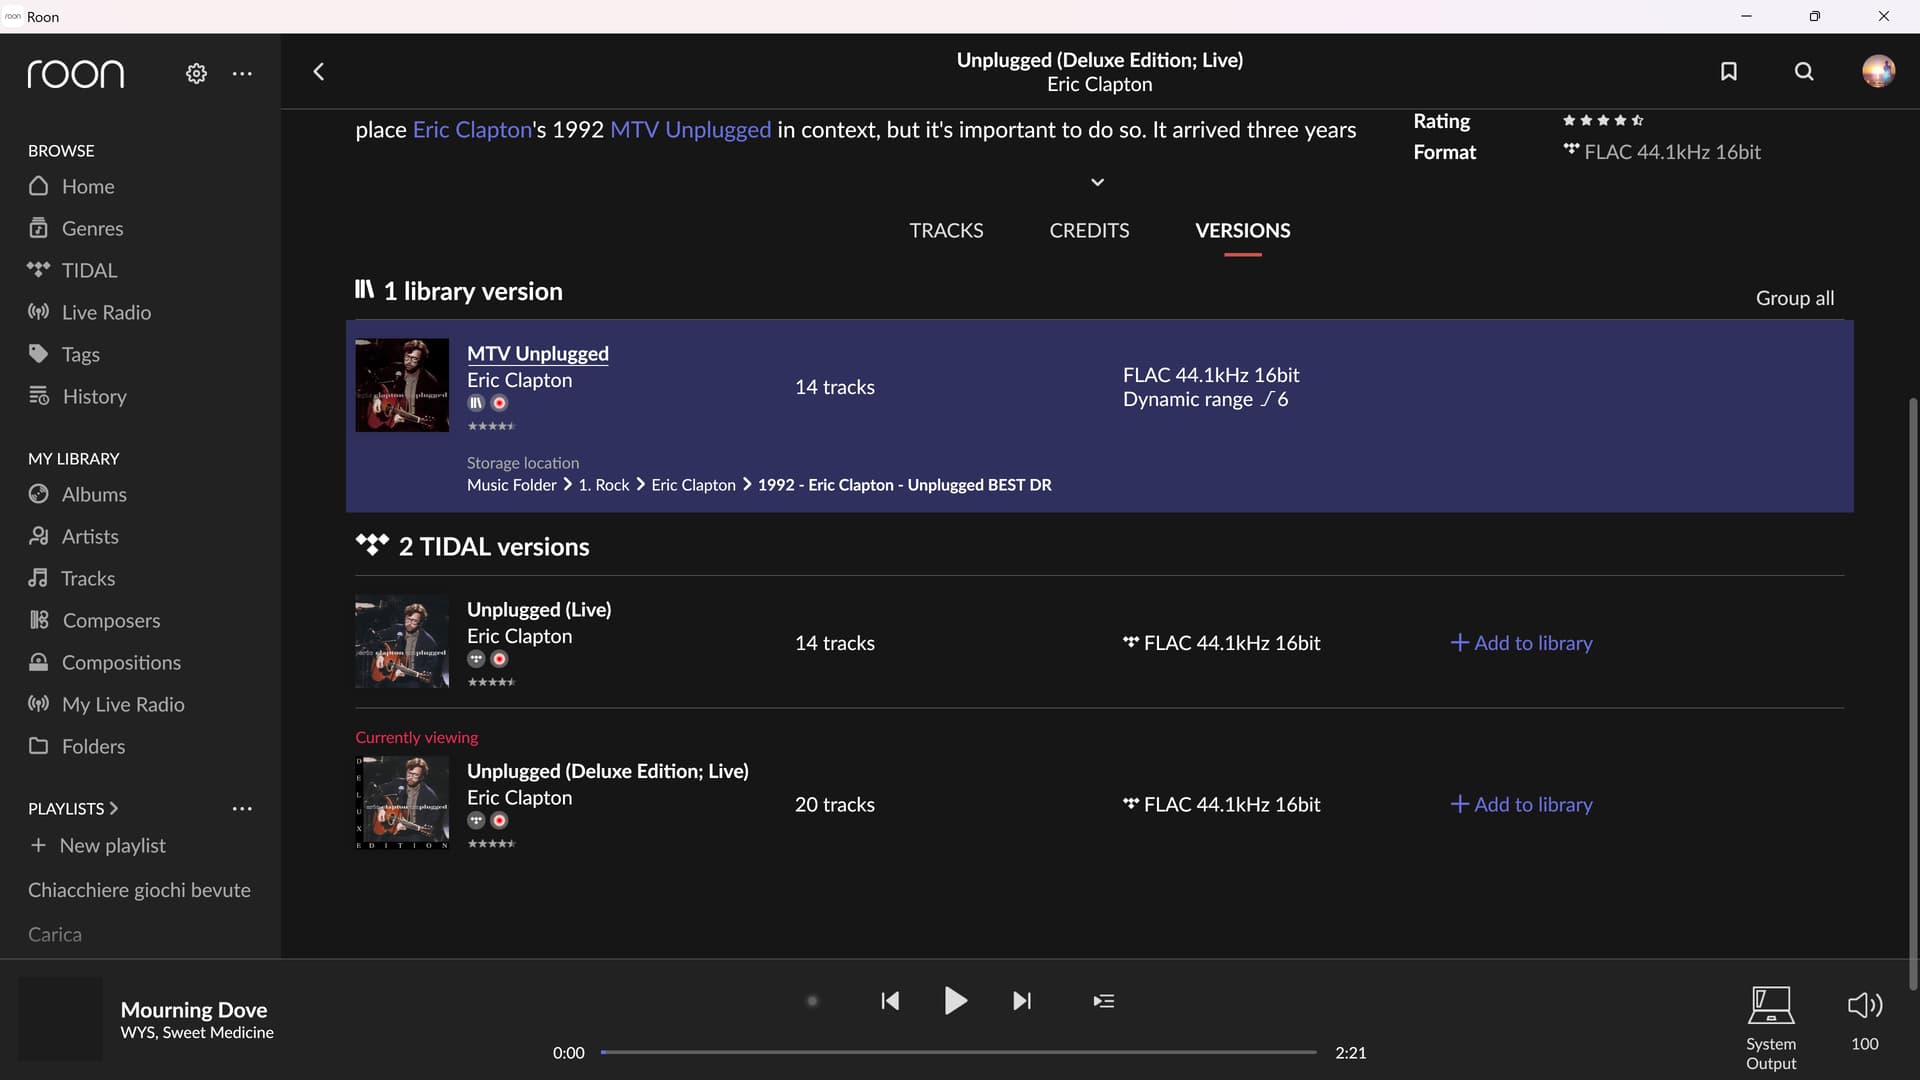
Task: Open Eric Clapton link in review
Action: point(472,130)
